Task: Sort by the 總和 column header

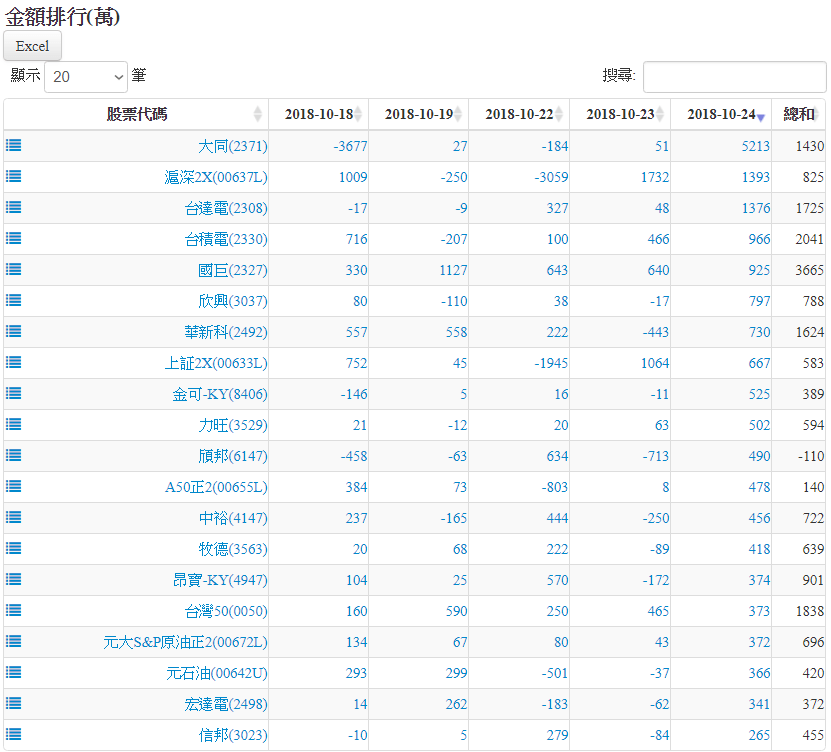Action: click(x=798, y=114)
